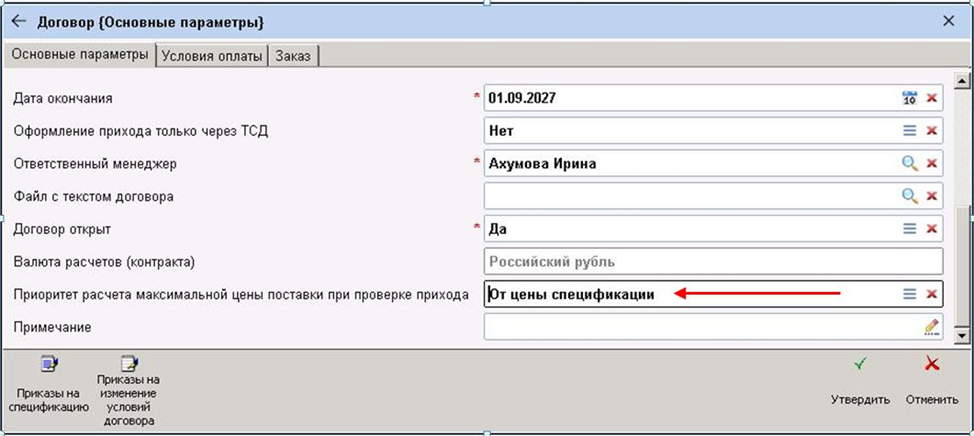Clear the Ответственный менеджер field
Image resolution: width=974 pixels, height=436 pixels.
[932, 163]
